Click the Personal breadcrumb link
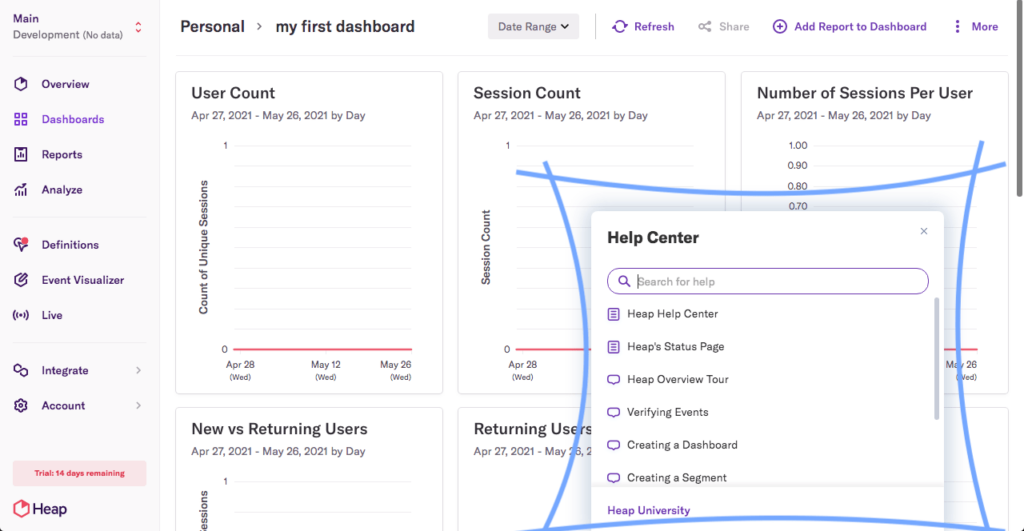This screenshot has height=531, width=1024. 212,27
